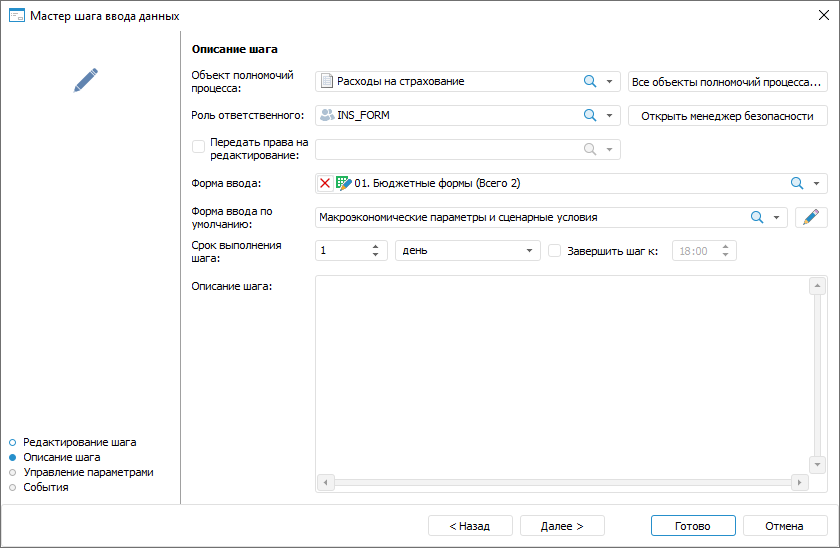Open the security manager button
The height and width of the screenshot is (548, 840).
[727, 115]
